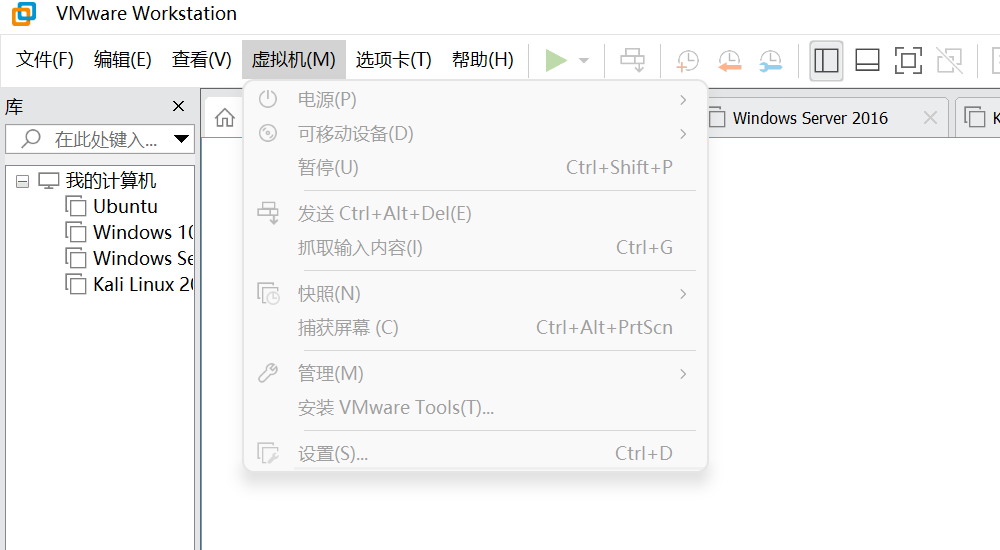Viewport: 1000px width, 550px height.
Task: Click the Unity mode toolbar icon
Action: click(x=949, y=60)
